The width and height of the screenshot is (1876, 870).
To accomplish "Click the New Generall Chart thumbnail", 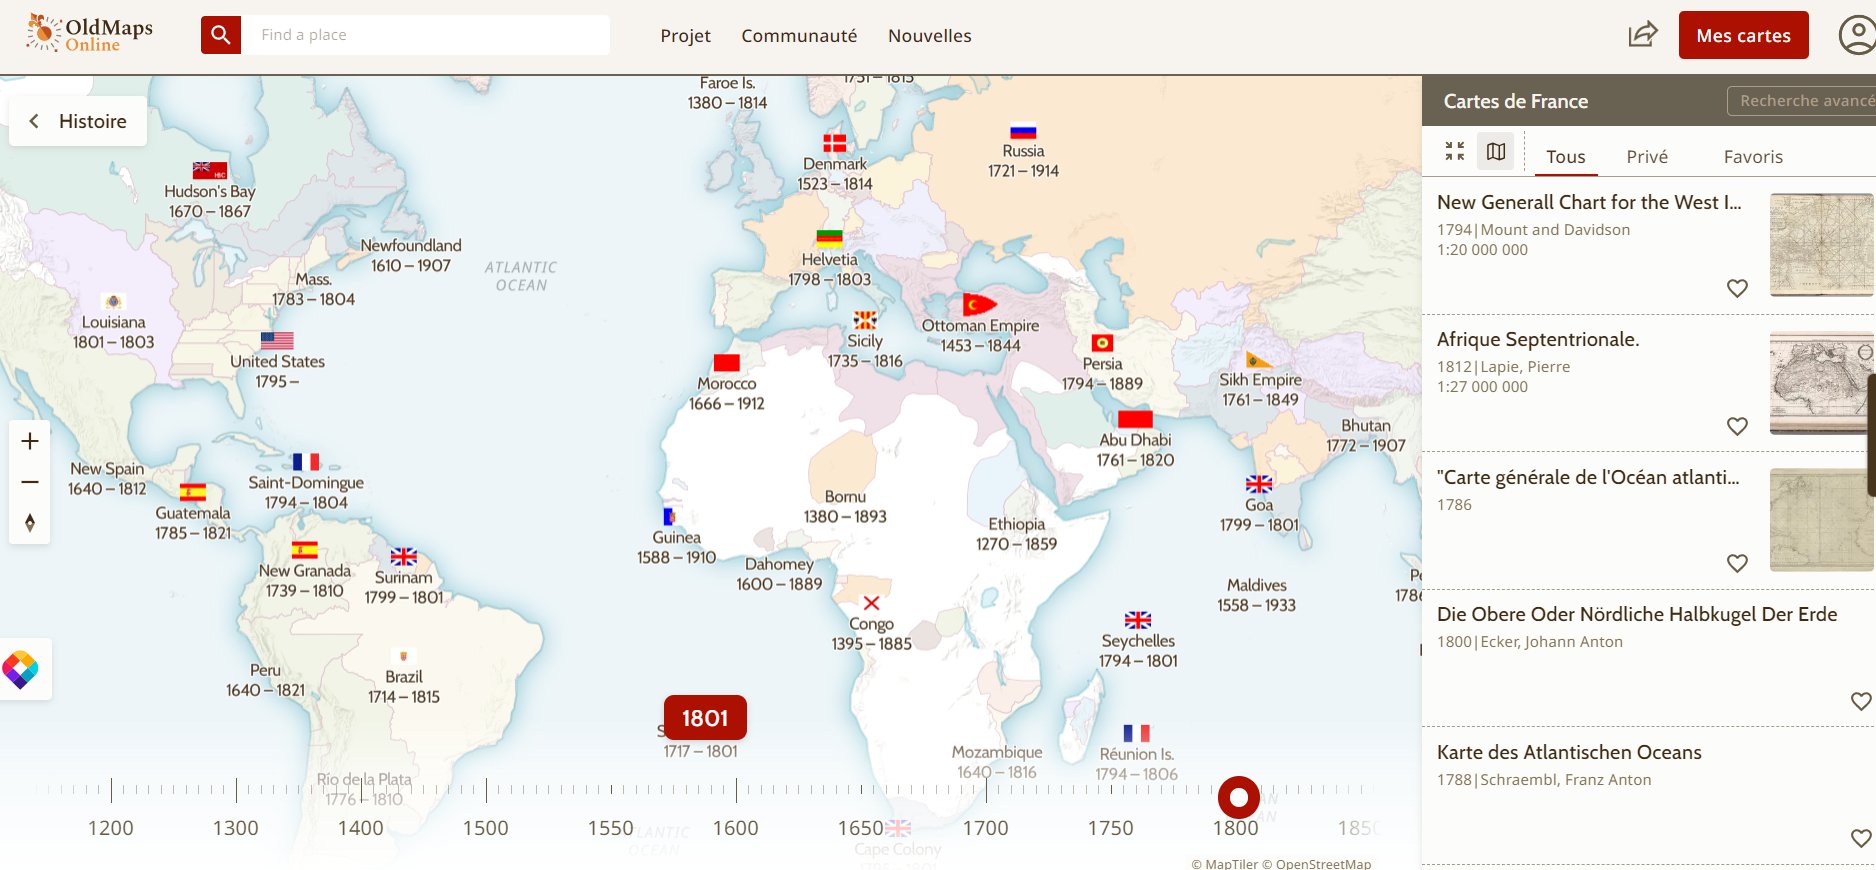I will pyautogui.click(x=1822, y=245).
